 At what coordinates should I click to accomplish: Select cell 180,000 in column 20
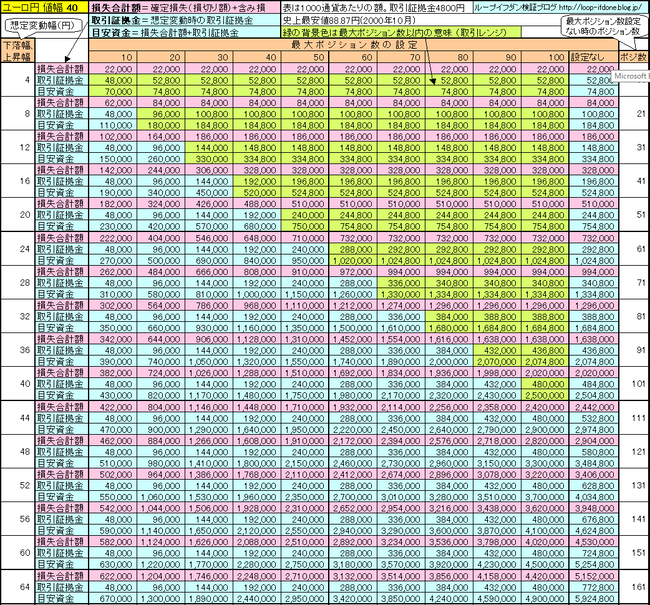161,125
